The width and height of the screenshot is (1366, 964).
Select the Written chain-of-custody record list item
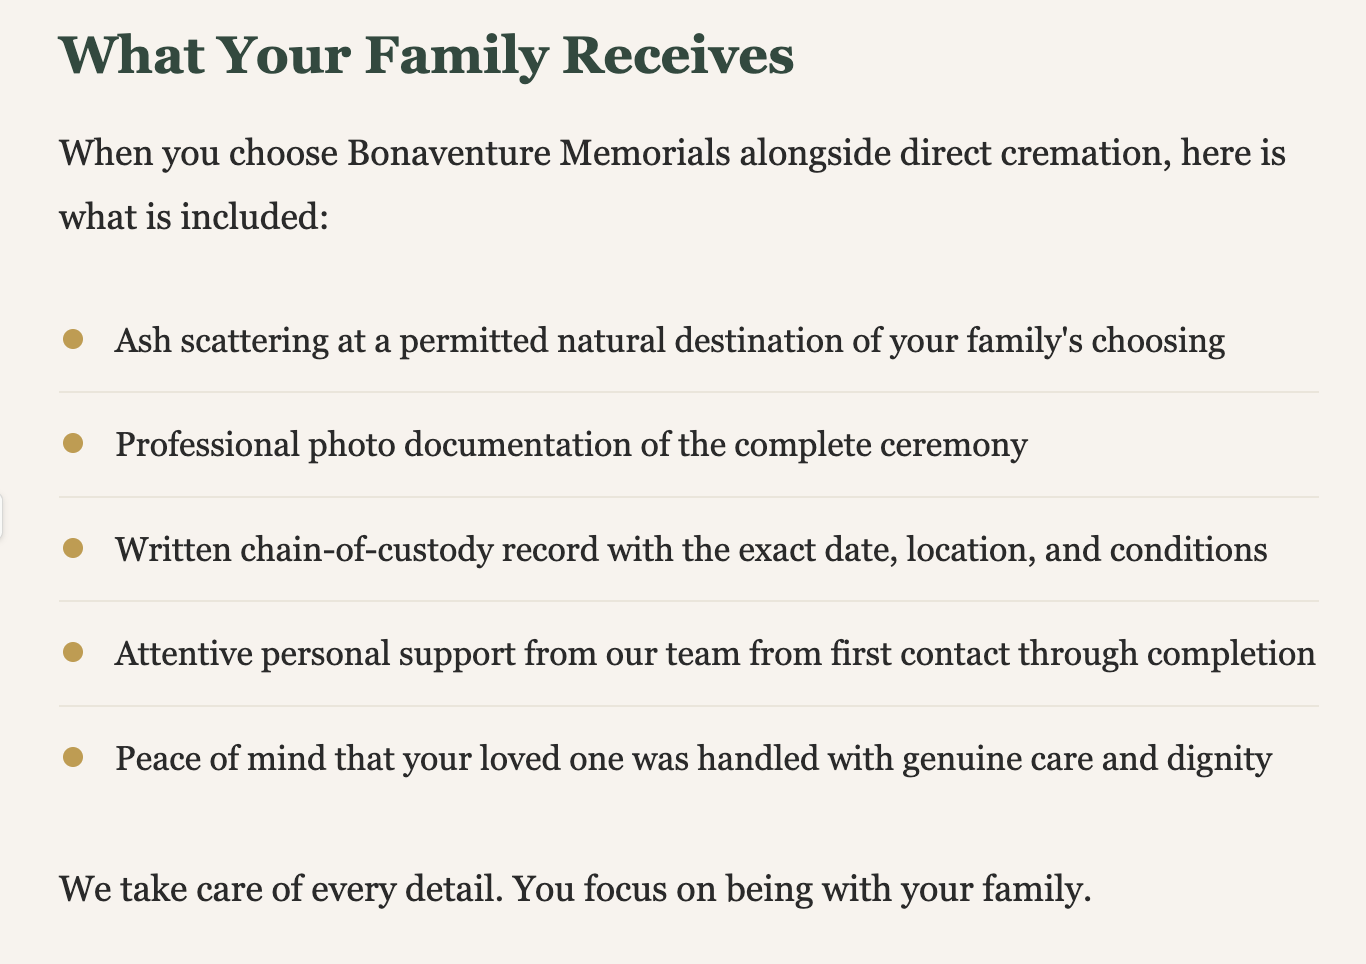pyautogui.click(x=691, y=550)
